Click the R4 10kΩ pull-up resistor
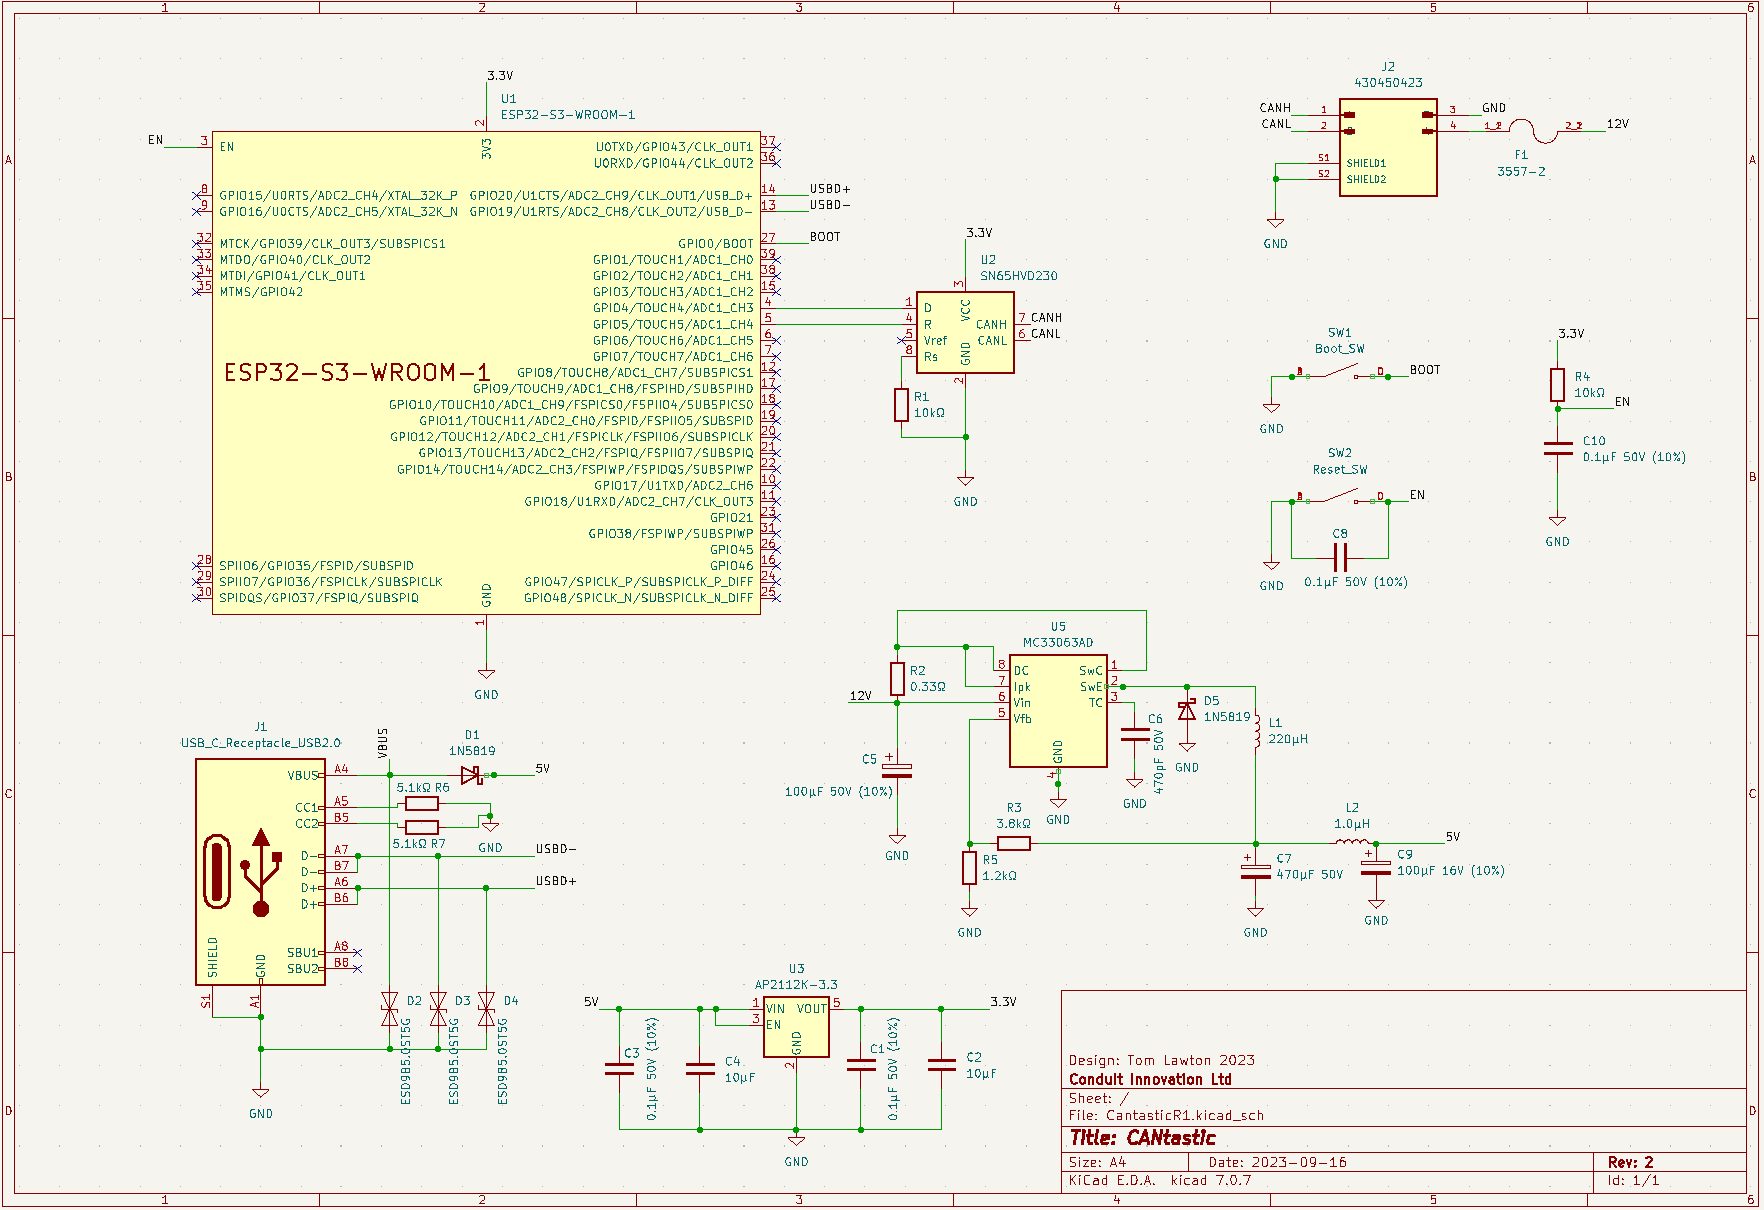The width and height of the screenshot is (1764, 1210). pos(1557,385)
